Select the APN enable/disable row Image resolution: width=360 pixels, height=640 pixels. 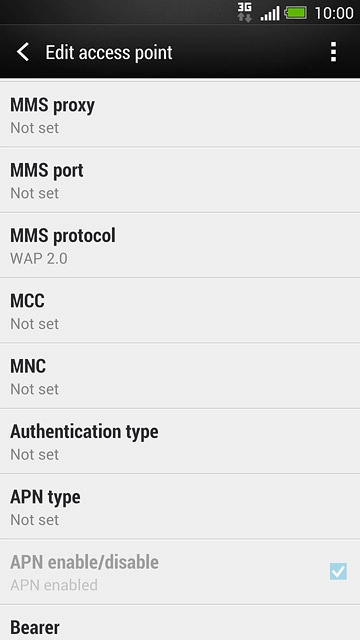coord(180,572)
